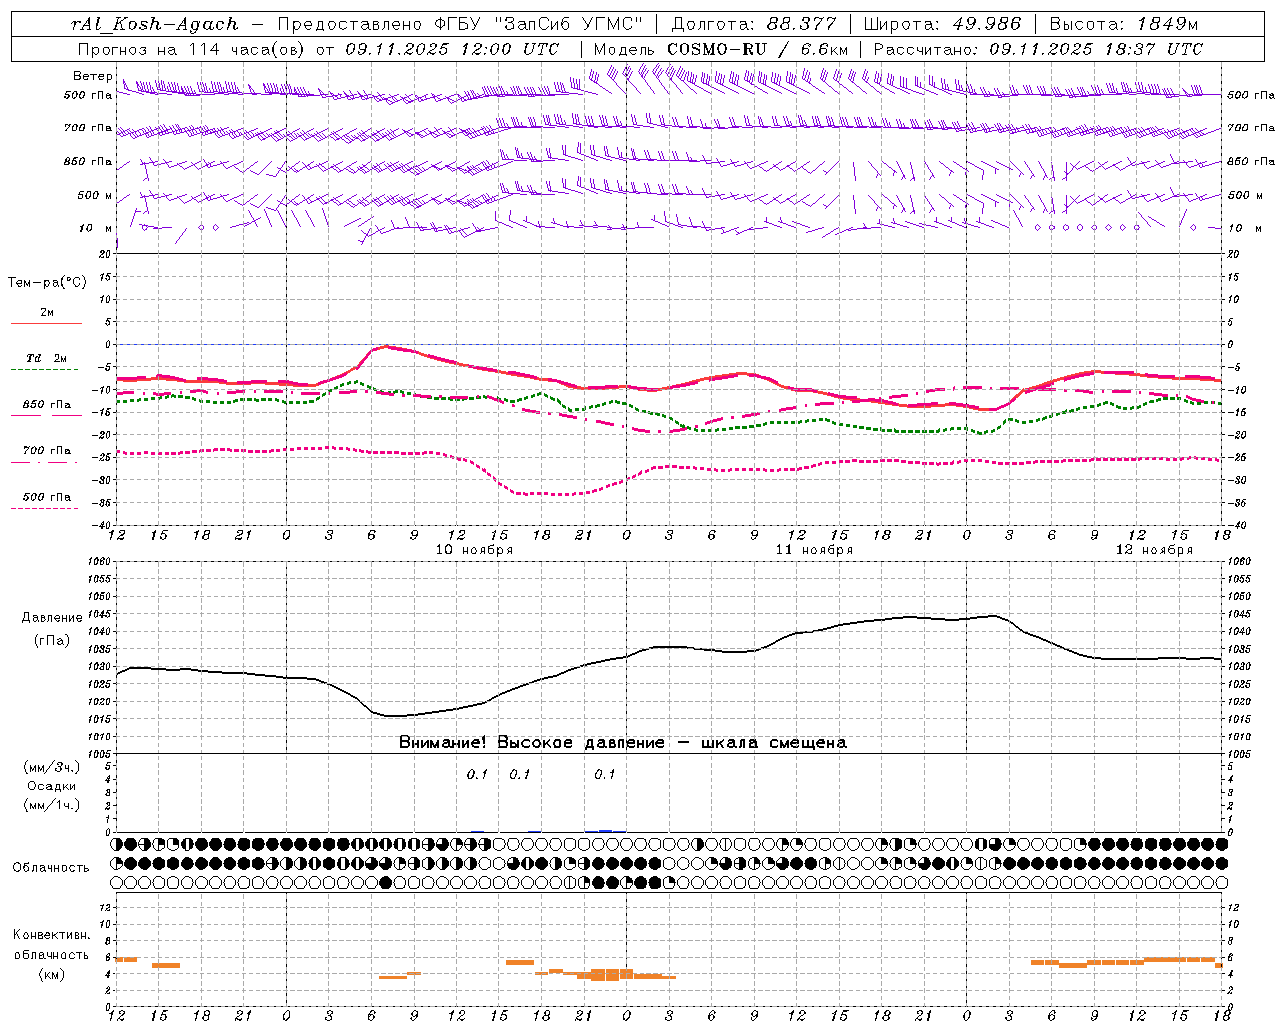This screenshot has width=1280, height=1024.
Task: Click the Облачность cloud cover label
Action: tap(51, 868)
